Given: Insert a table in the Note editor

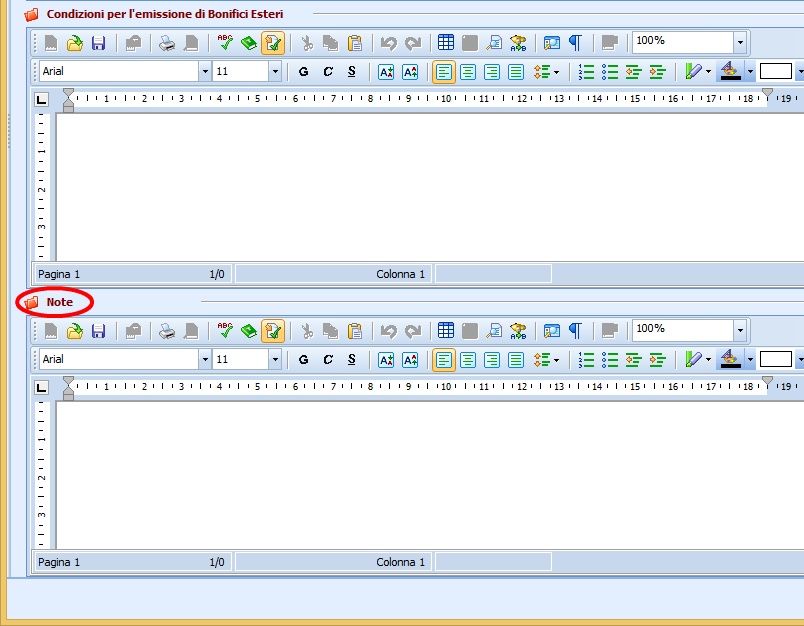Looking at the screenshot, I should pyautogui.click(x=446, y=331).
